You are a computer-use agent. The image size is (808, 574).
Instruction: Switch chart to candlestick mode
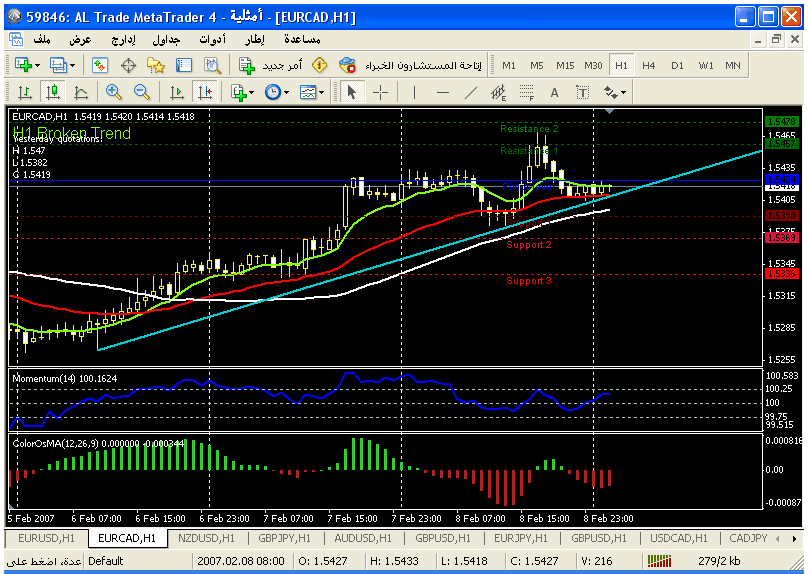(52, 92)
